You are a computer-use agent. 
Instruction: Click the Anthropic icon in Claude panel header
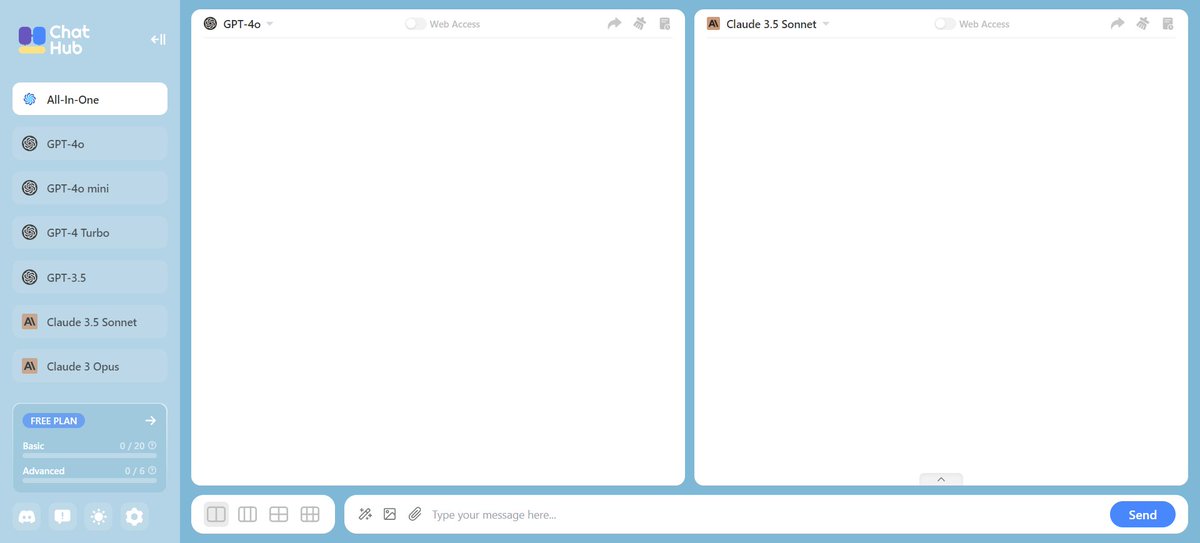tap(713, 23)
